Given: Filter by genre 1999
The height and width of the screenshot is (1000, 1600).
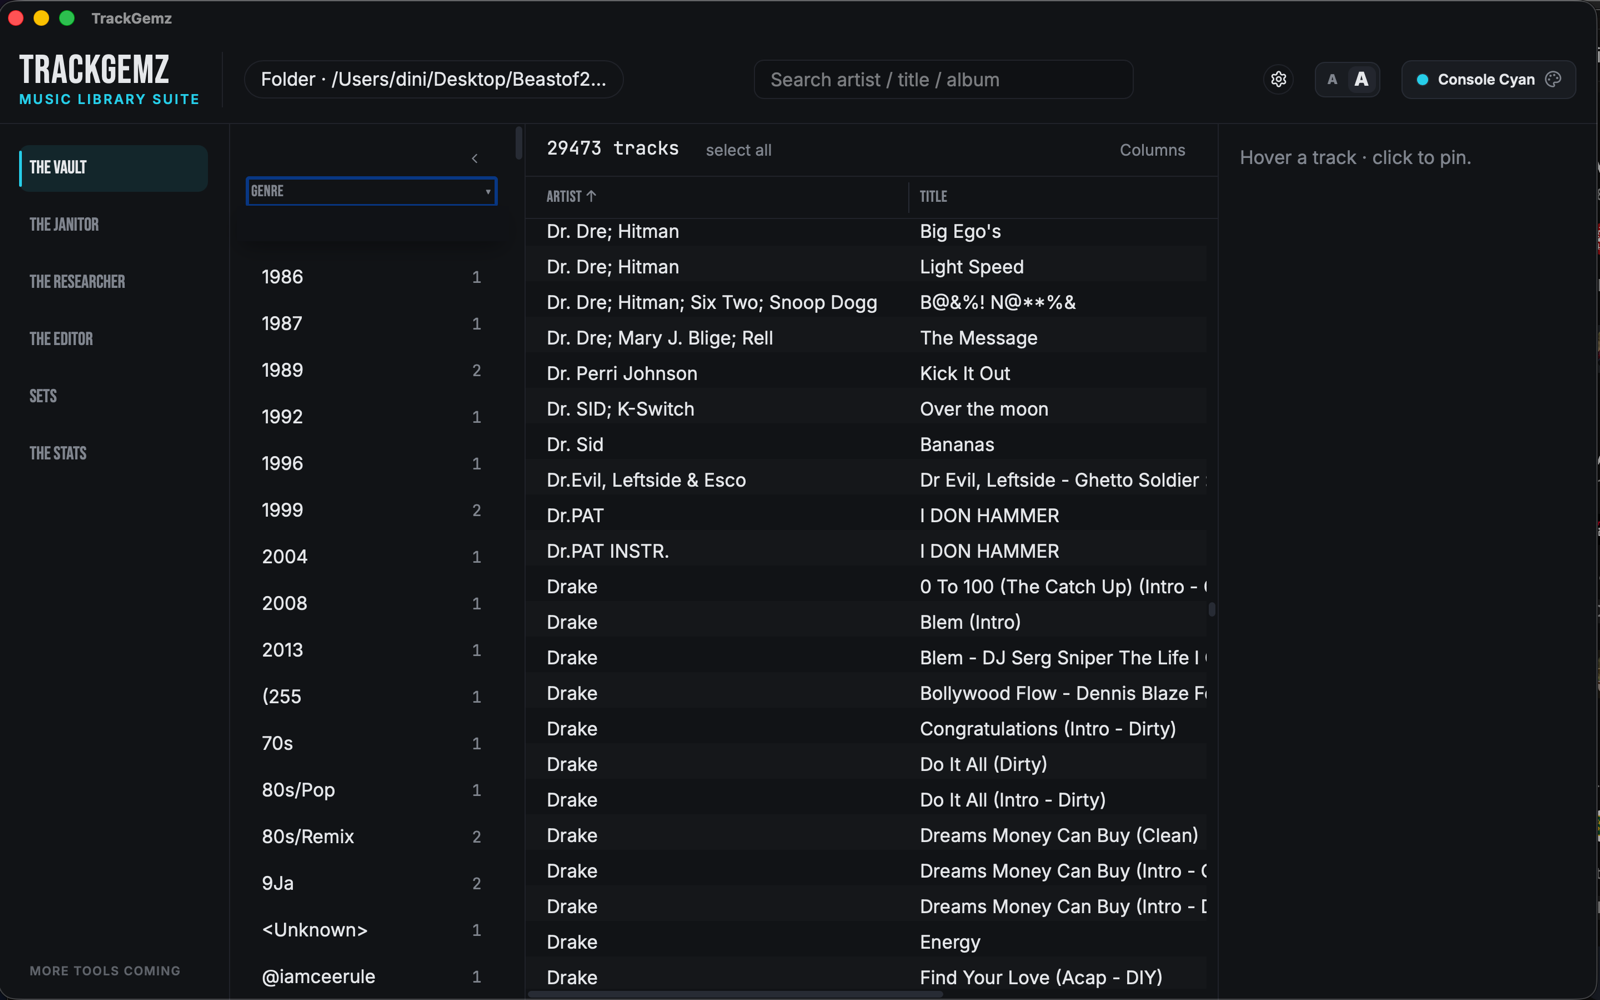Looking at the screenshot, I should pyautogui.click(x=371, y=510).
